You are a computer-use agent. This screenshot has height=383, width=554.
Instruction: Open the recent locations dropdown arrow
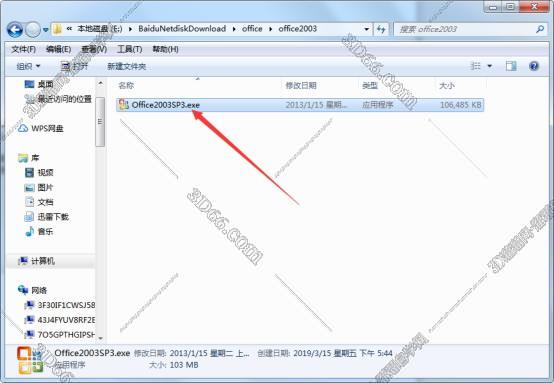point(46,30)
